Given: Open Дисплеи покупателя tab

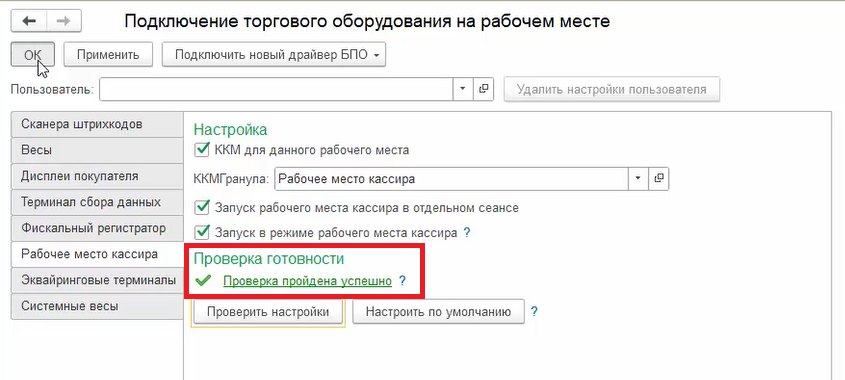Looking at the screenshot, I should tap(97, 176).
